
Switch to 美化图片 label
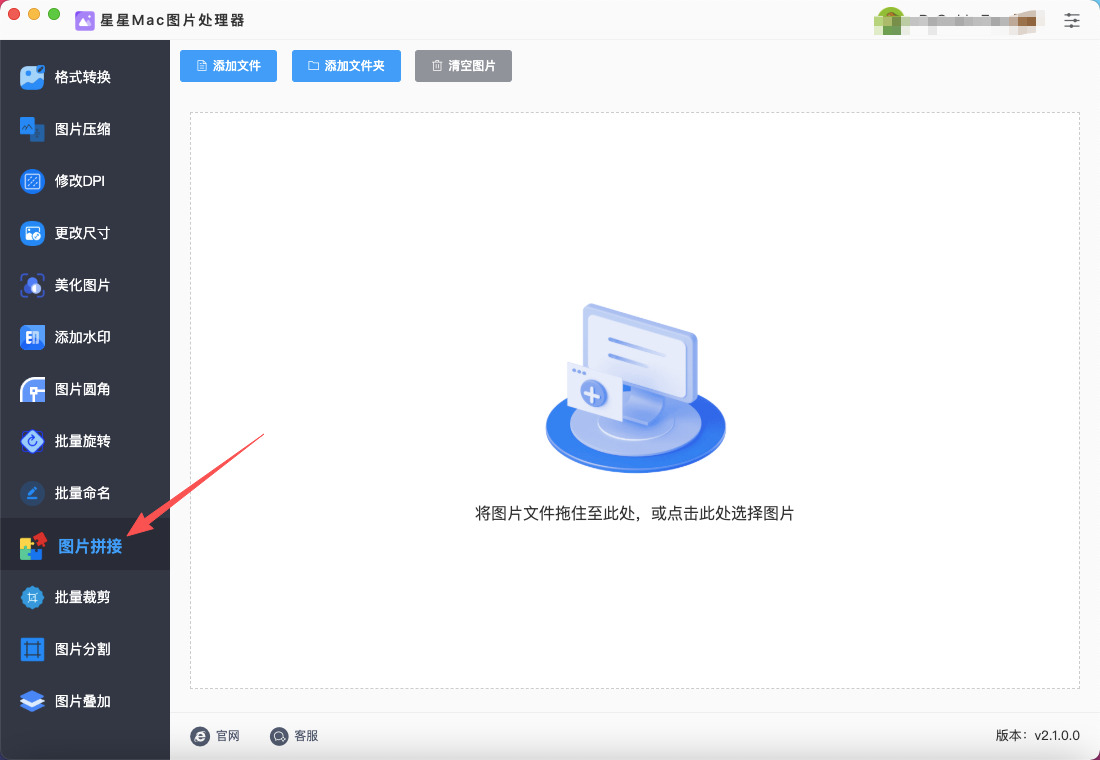[83, 285]
